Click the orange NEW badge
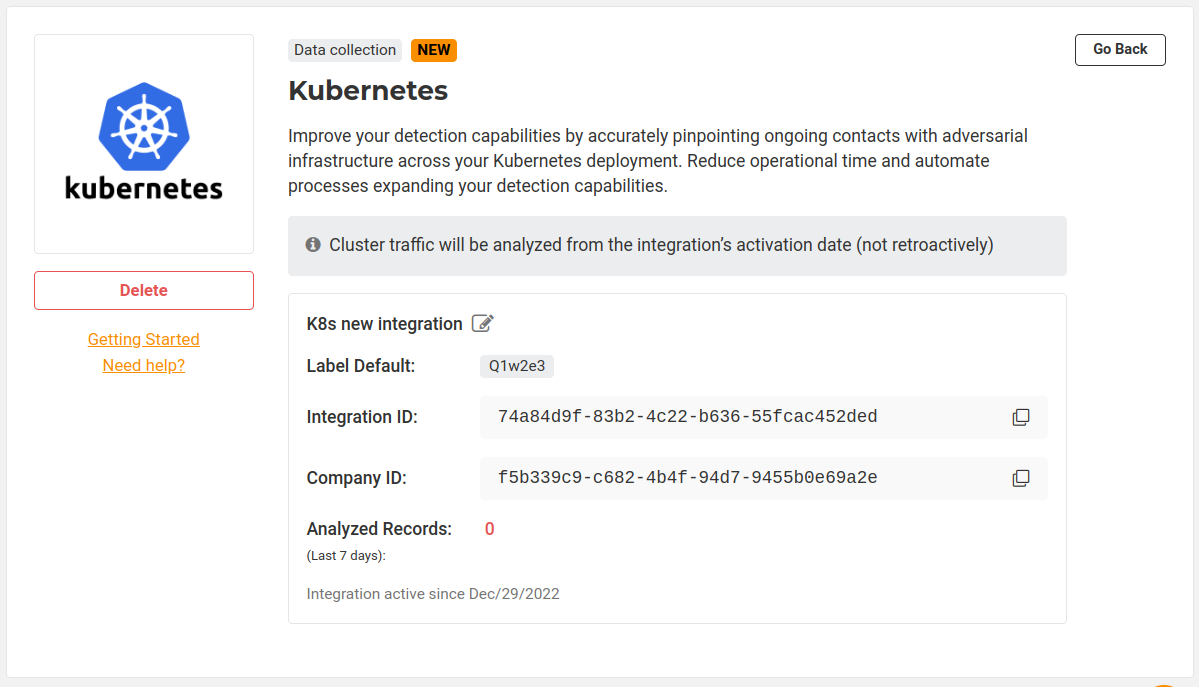 pos(434,50)
